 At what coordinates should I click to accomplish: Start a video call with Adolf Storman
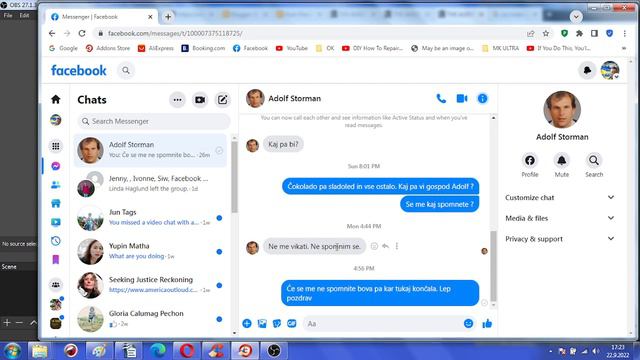[x=462, y=98]
